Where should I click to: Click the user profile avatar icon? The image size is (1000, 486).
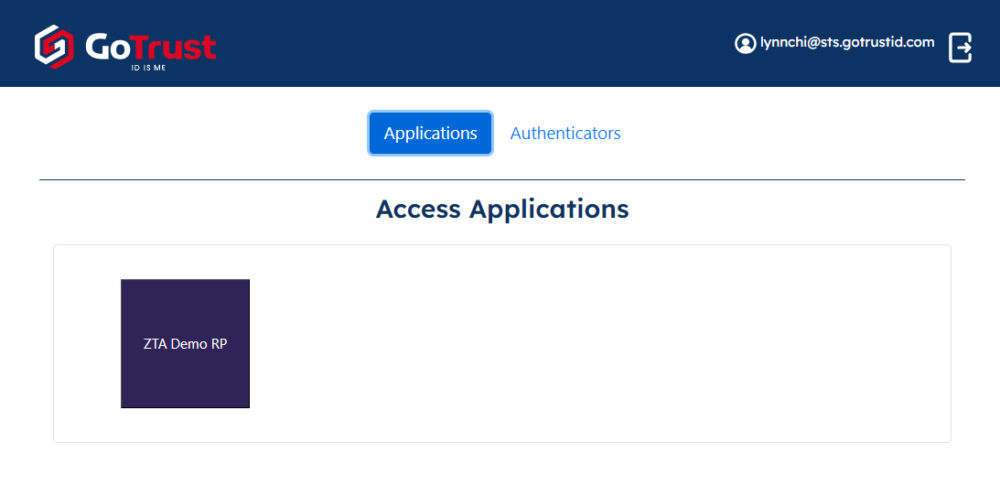click(x=745, y=43)
